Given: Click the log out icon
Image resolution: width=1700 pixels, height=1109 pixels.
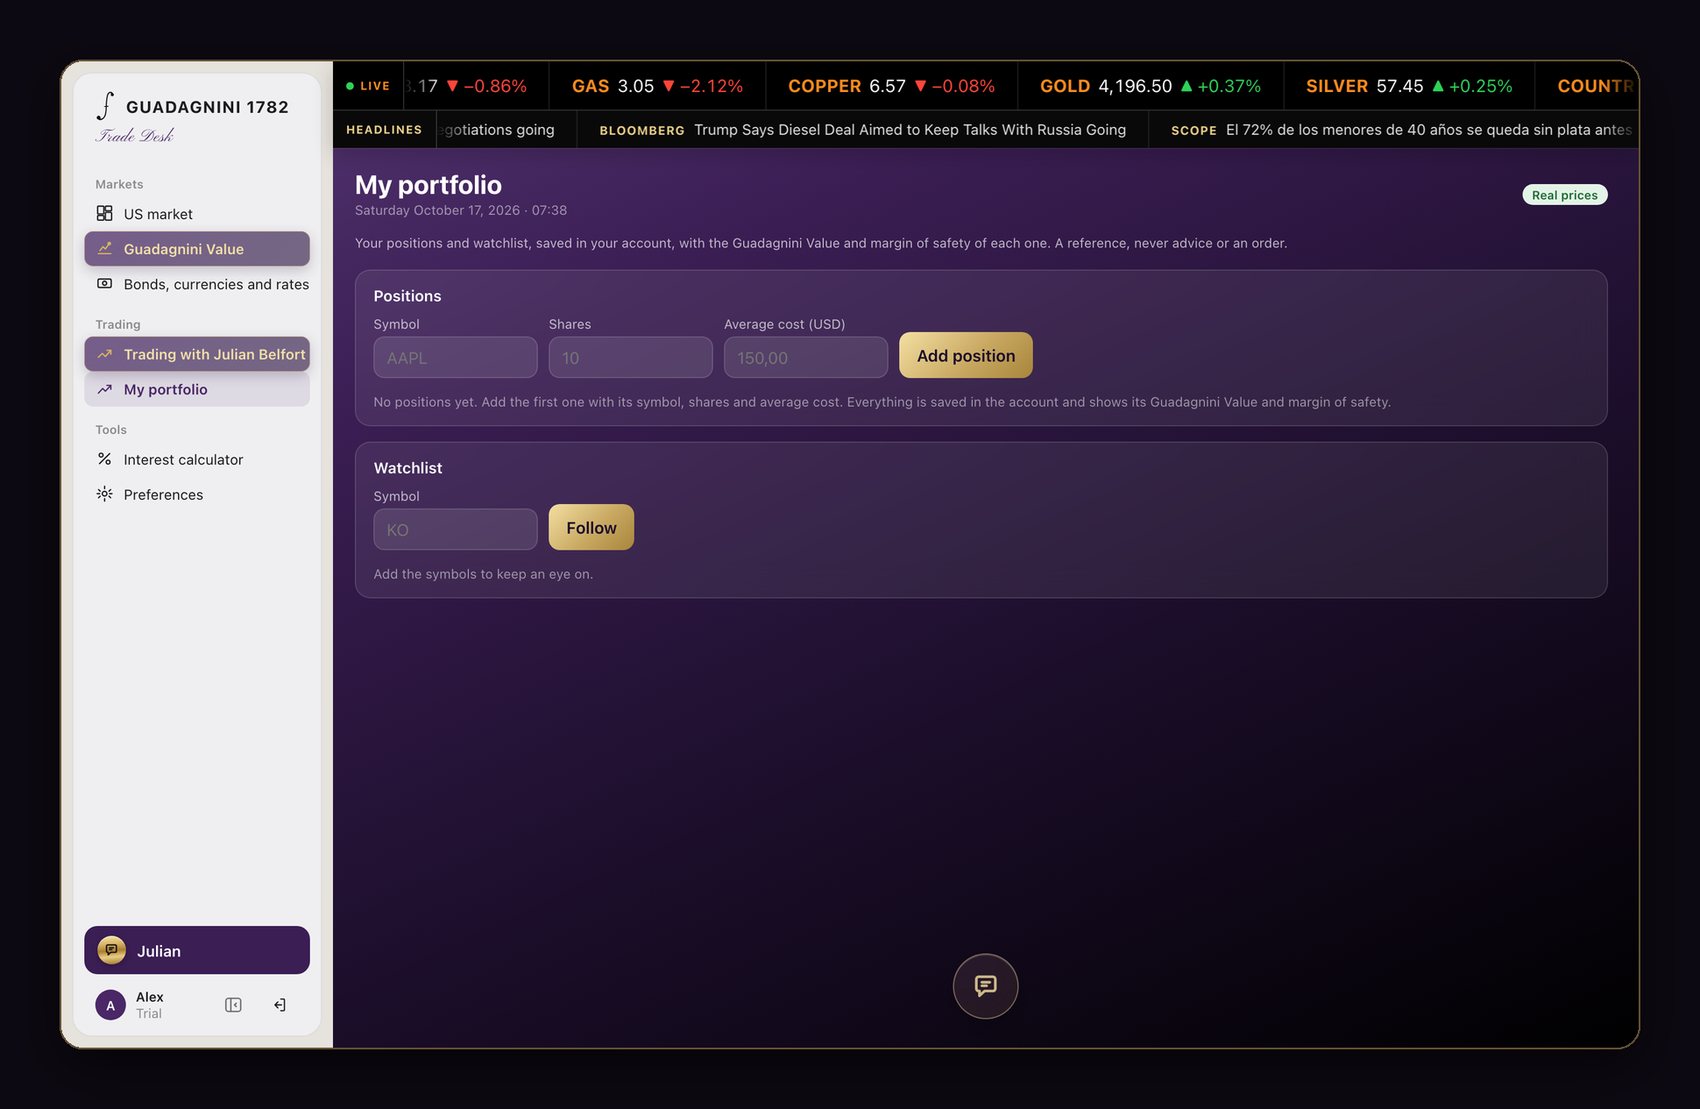Looking at the screenshot, I should (x=280, y=1005).
